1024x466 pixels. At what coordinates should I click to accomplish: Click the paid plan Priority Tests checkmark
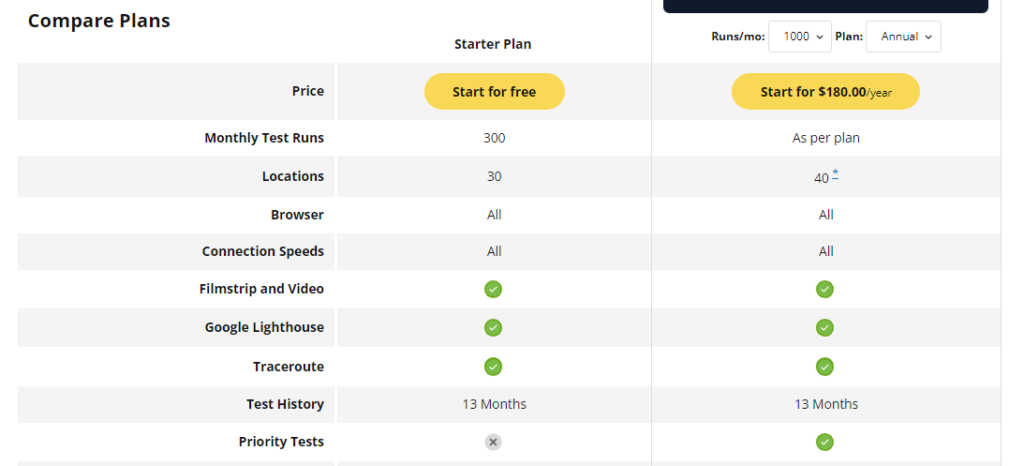coord(825,442)
